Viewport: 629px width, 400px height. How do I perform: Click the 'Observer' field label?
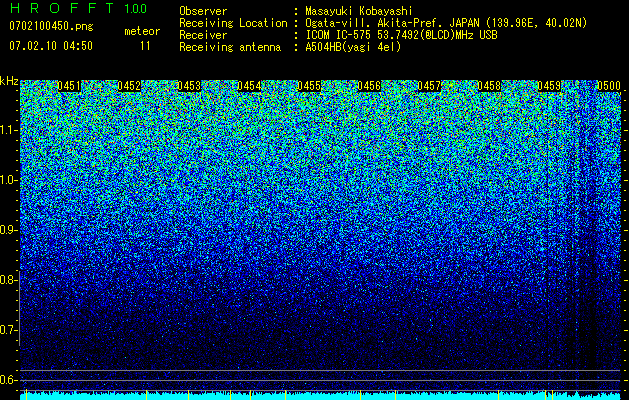pos(203,11)
